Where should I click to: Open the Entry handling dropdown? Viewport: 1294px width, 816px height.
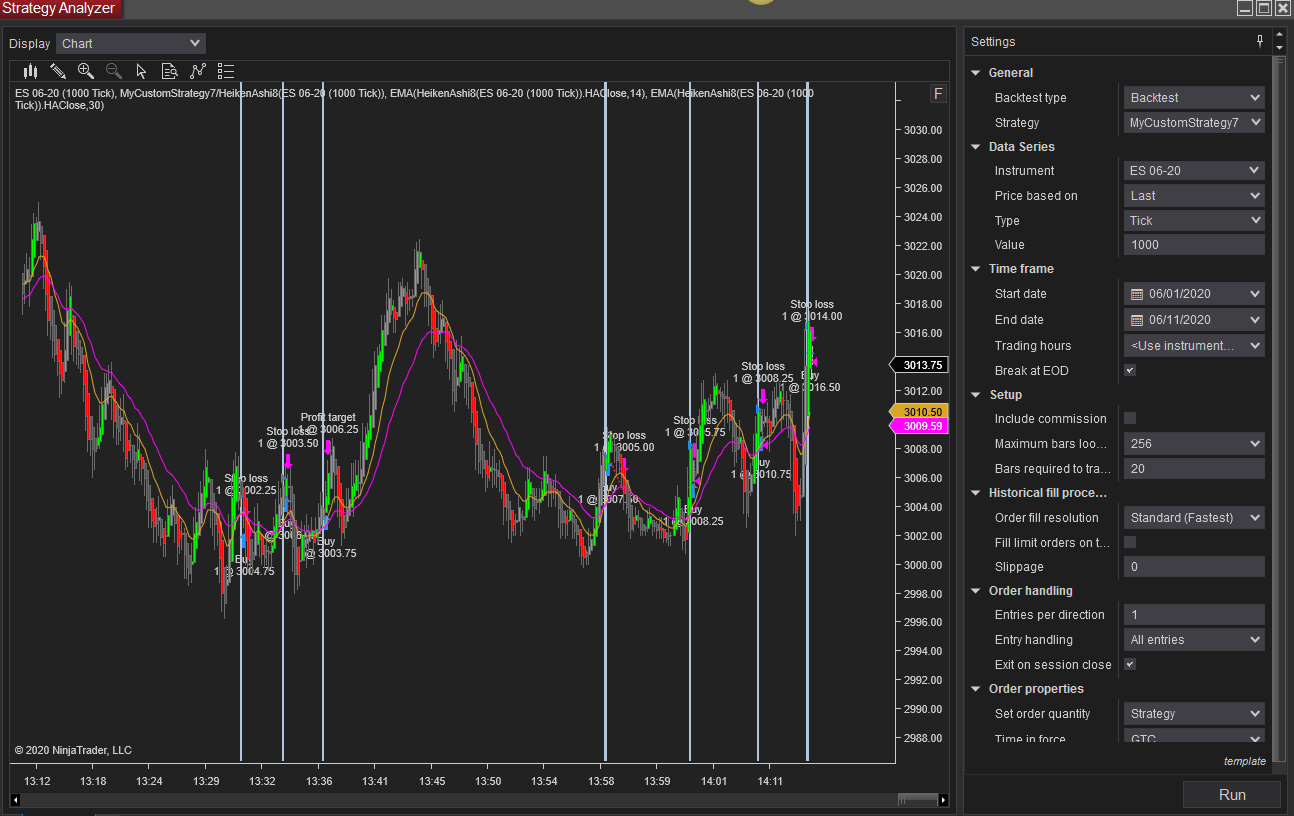point(1195,640)
